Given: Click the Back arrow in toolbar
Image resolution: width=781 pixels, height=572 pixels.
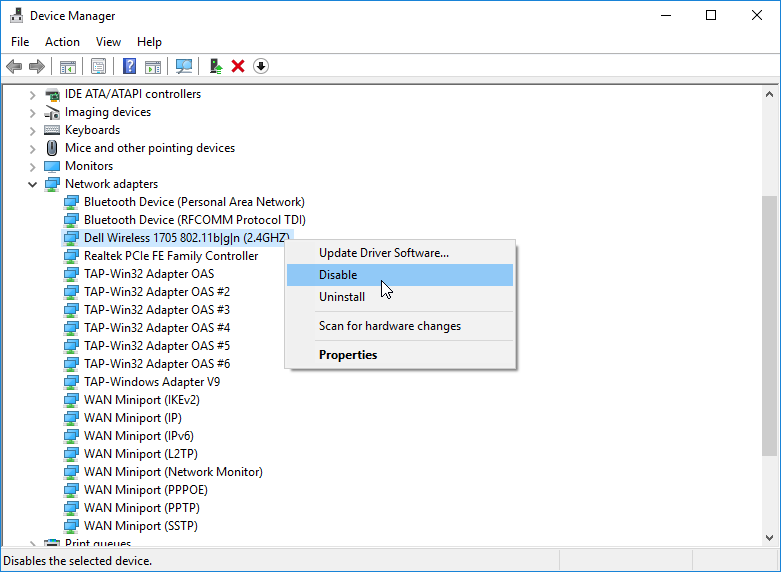Looking at the screenshot, I should point(14,66).
